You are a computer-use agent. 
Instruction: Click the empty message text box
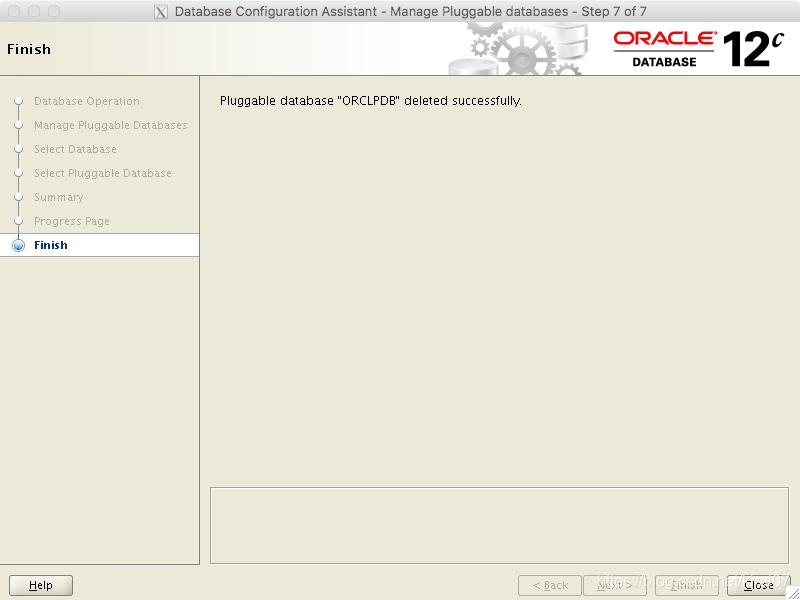click(x=499, y=526)
